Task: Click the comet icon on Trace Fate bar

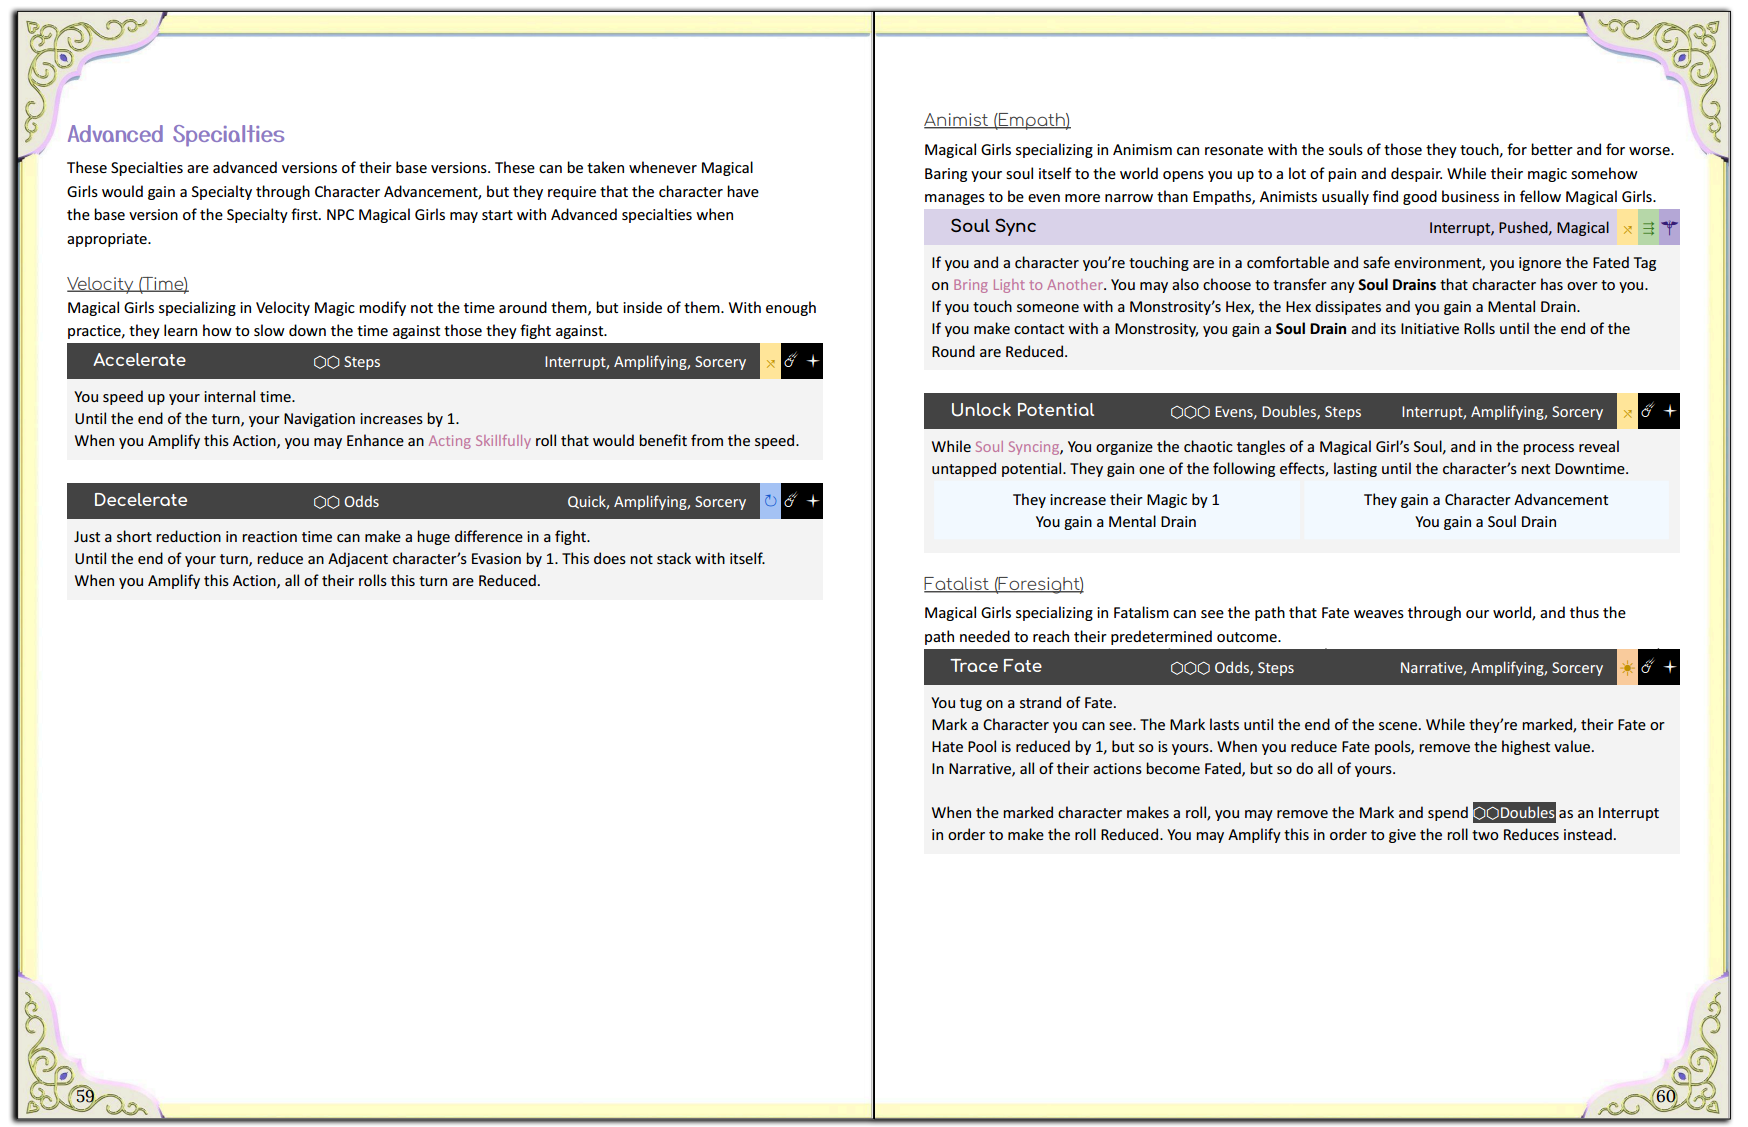Action: pos(1648,668)
